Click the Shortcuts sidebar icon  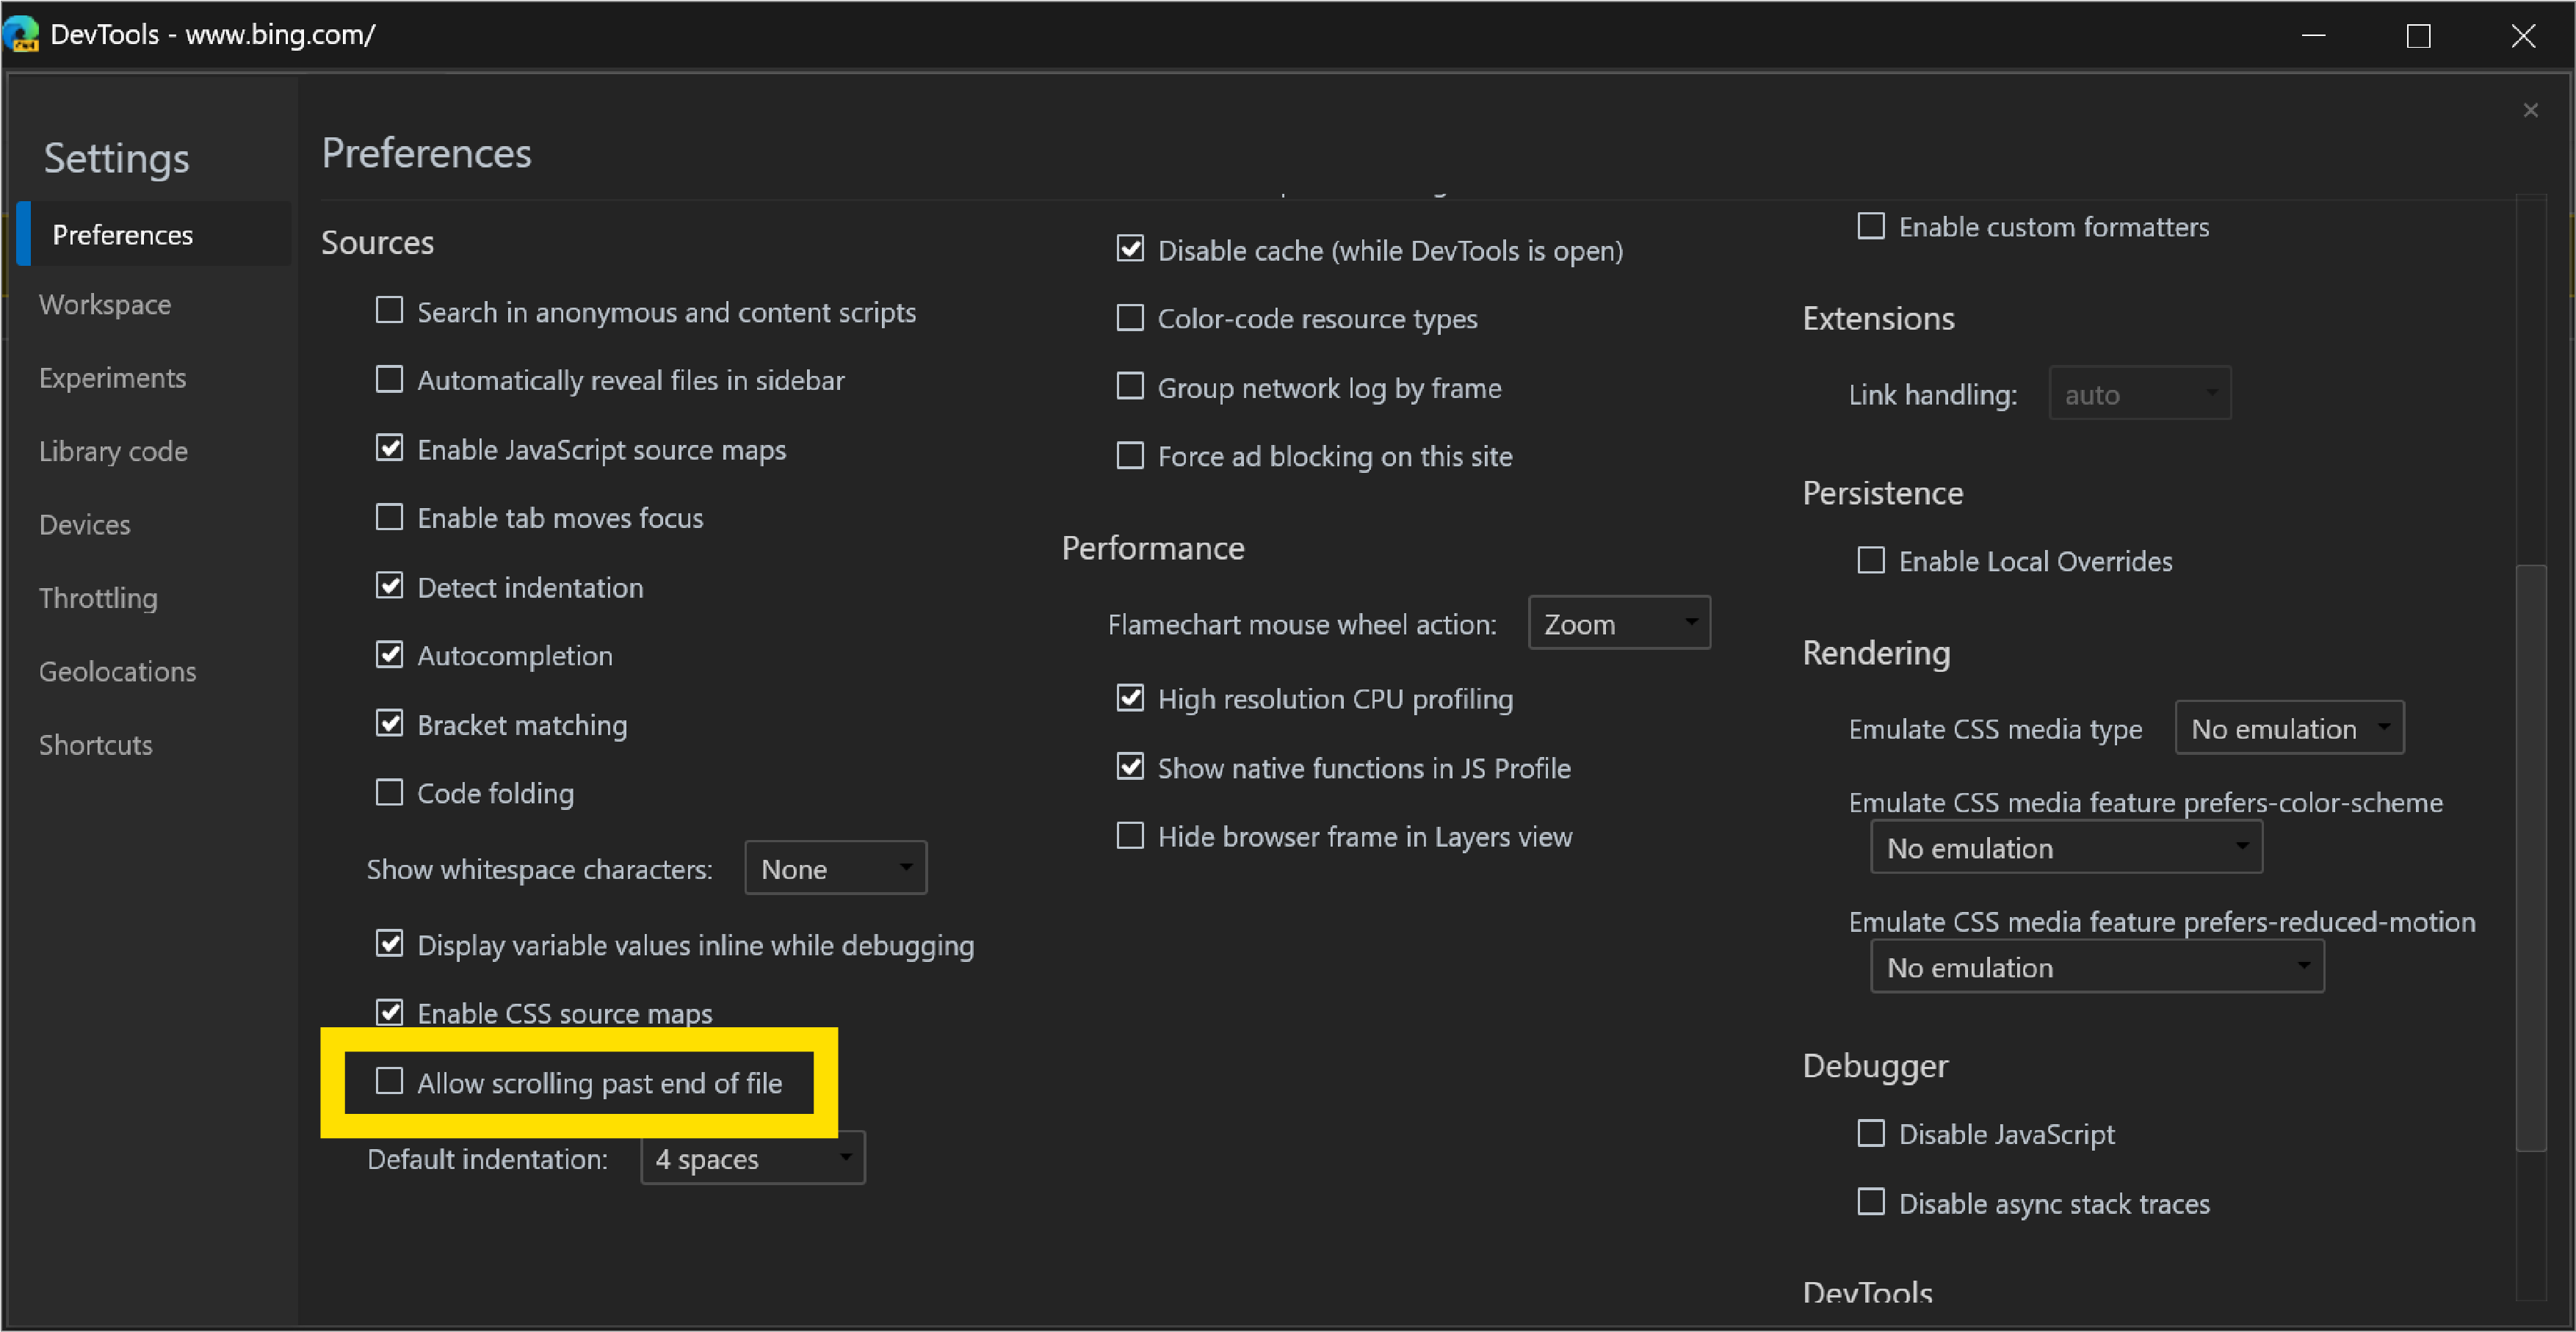[98, 744]
